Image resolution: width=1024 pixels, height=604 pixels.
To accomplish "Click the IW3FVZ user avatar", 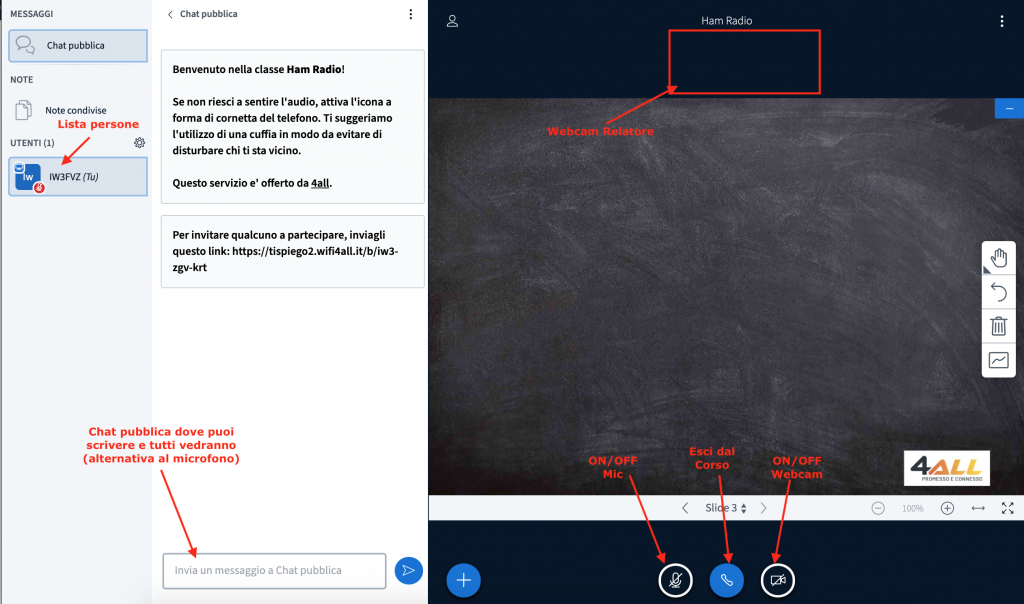I will point(28,177).
